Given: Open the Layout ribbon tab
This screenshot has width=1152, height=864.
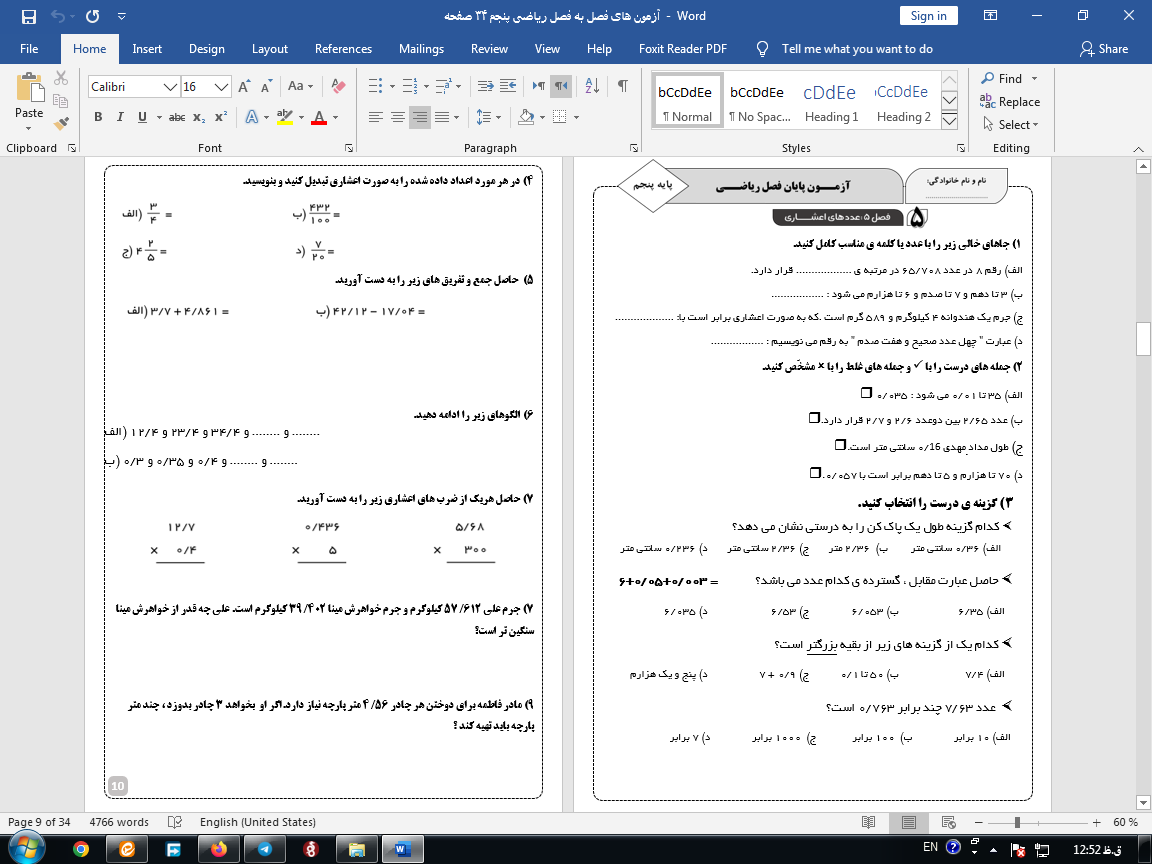Looking at the screenshot, I should [269, 49].
